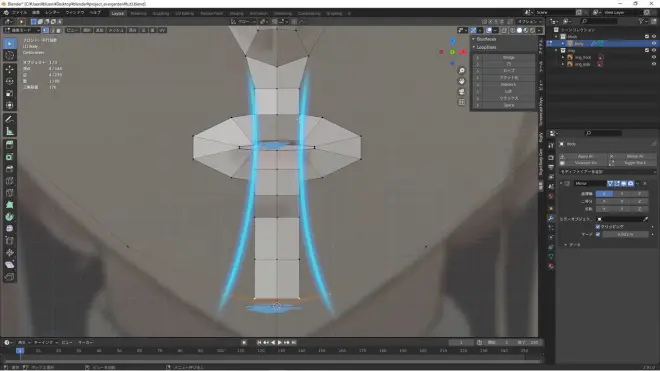Click the zoom view magnifier icon
660x371 pixels.
click(x=462, y=70)
